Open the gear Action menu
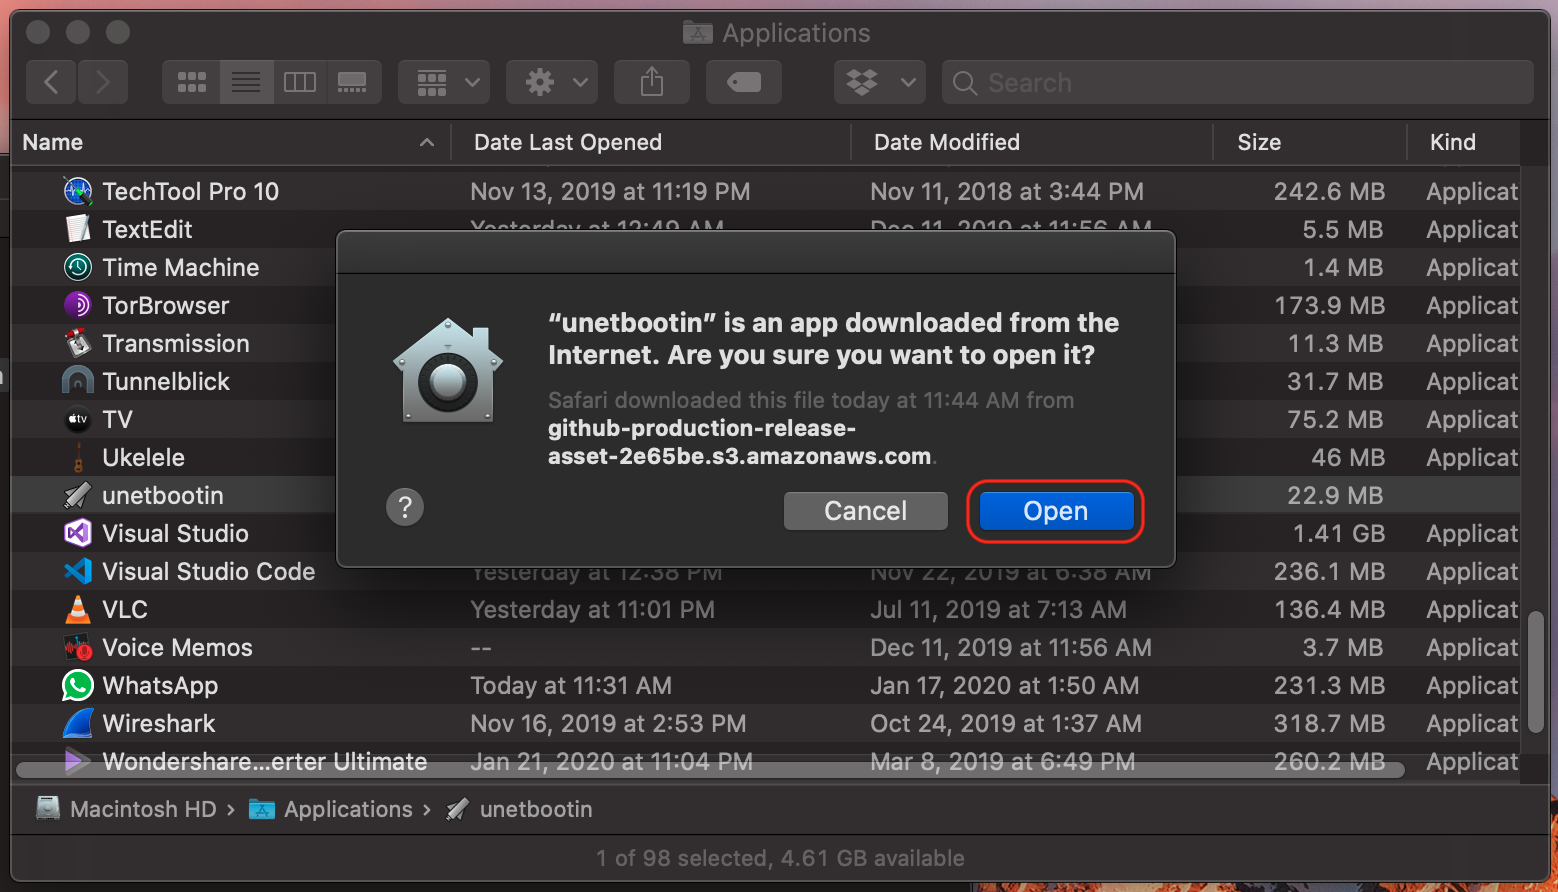 (x=552, y=82)
